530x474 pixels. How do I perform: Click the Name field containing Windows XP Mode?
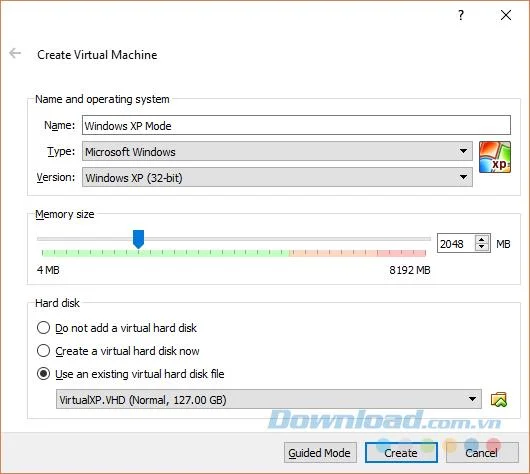click(x=296, y=125)
